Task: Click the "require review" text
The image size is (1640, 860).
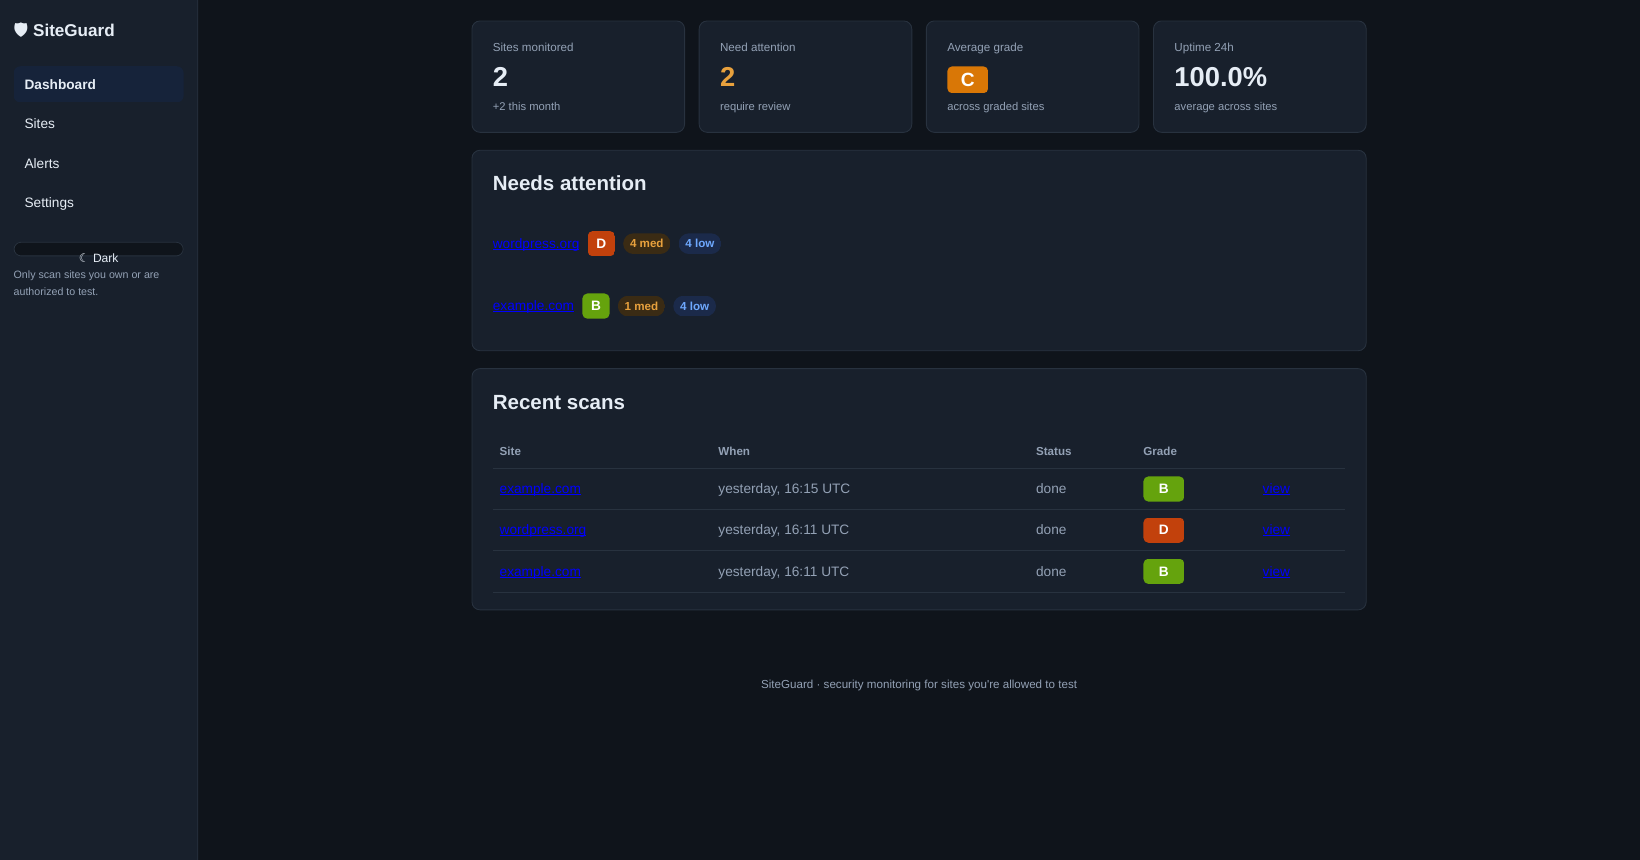Action: tap(755, 106)
